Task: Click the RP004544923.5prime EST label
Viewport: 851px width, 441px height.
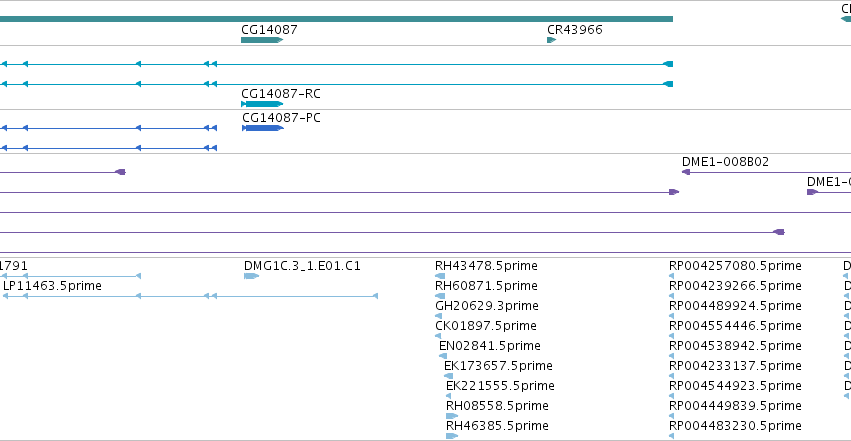Action: click(x=735, y=386)
